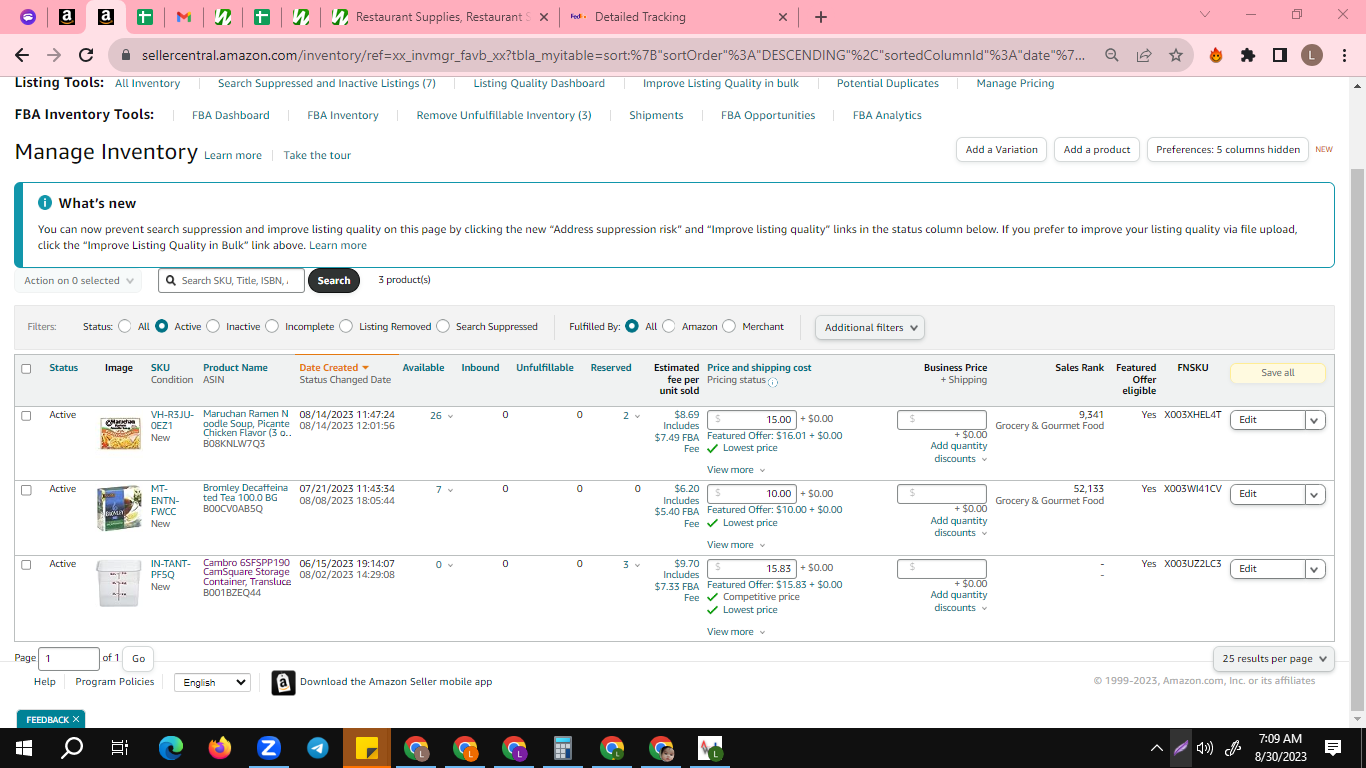1366x768 pixels.
Task: Open Telegram from the taskbar
Action: 317,747
